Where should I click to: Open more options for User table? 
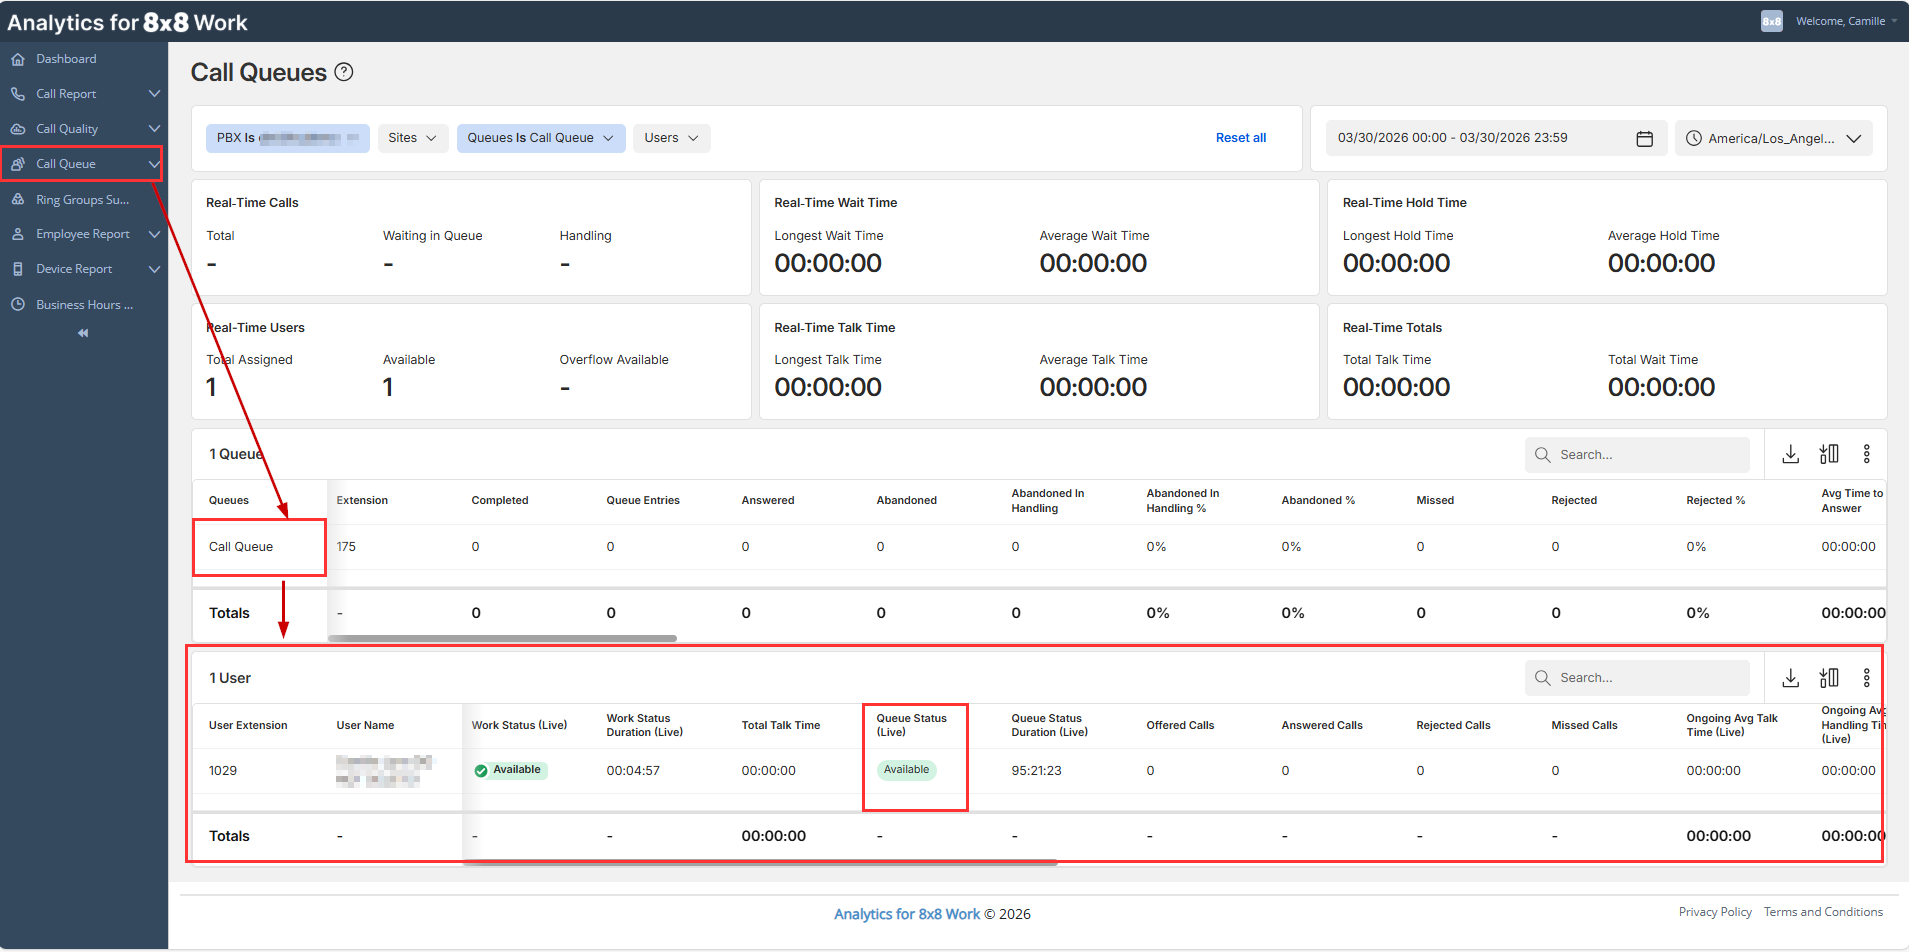point(1866,678)
